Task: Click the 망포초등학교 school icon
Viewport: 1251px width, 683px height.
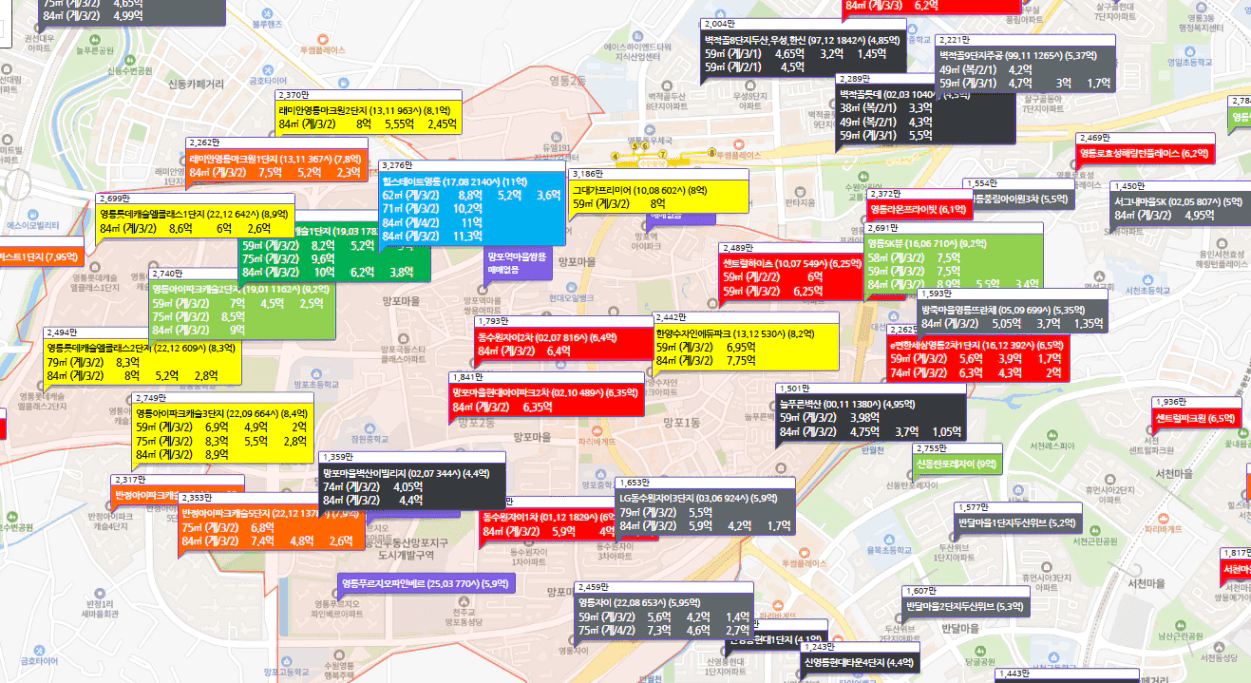Action: coord(314,372)
